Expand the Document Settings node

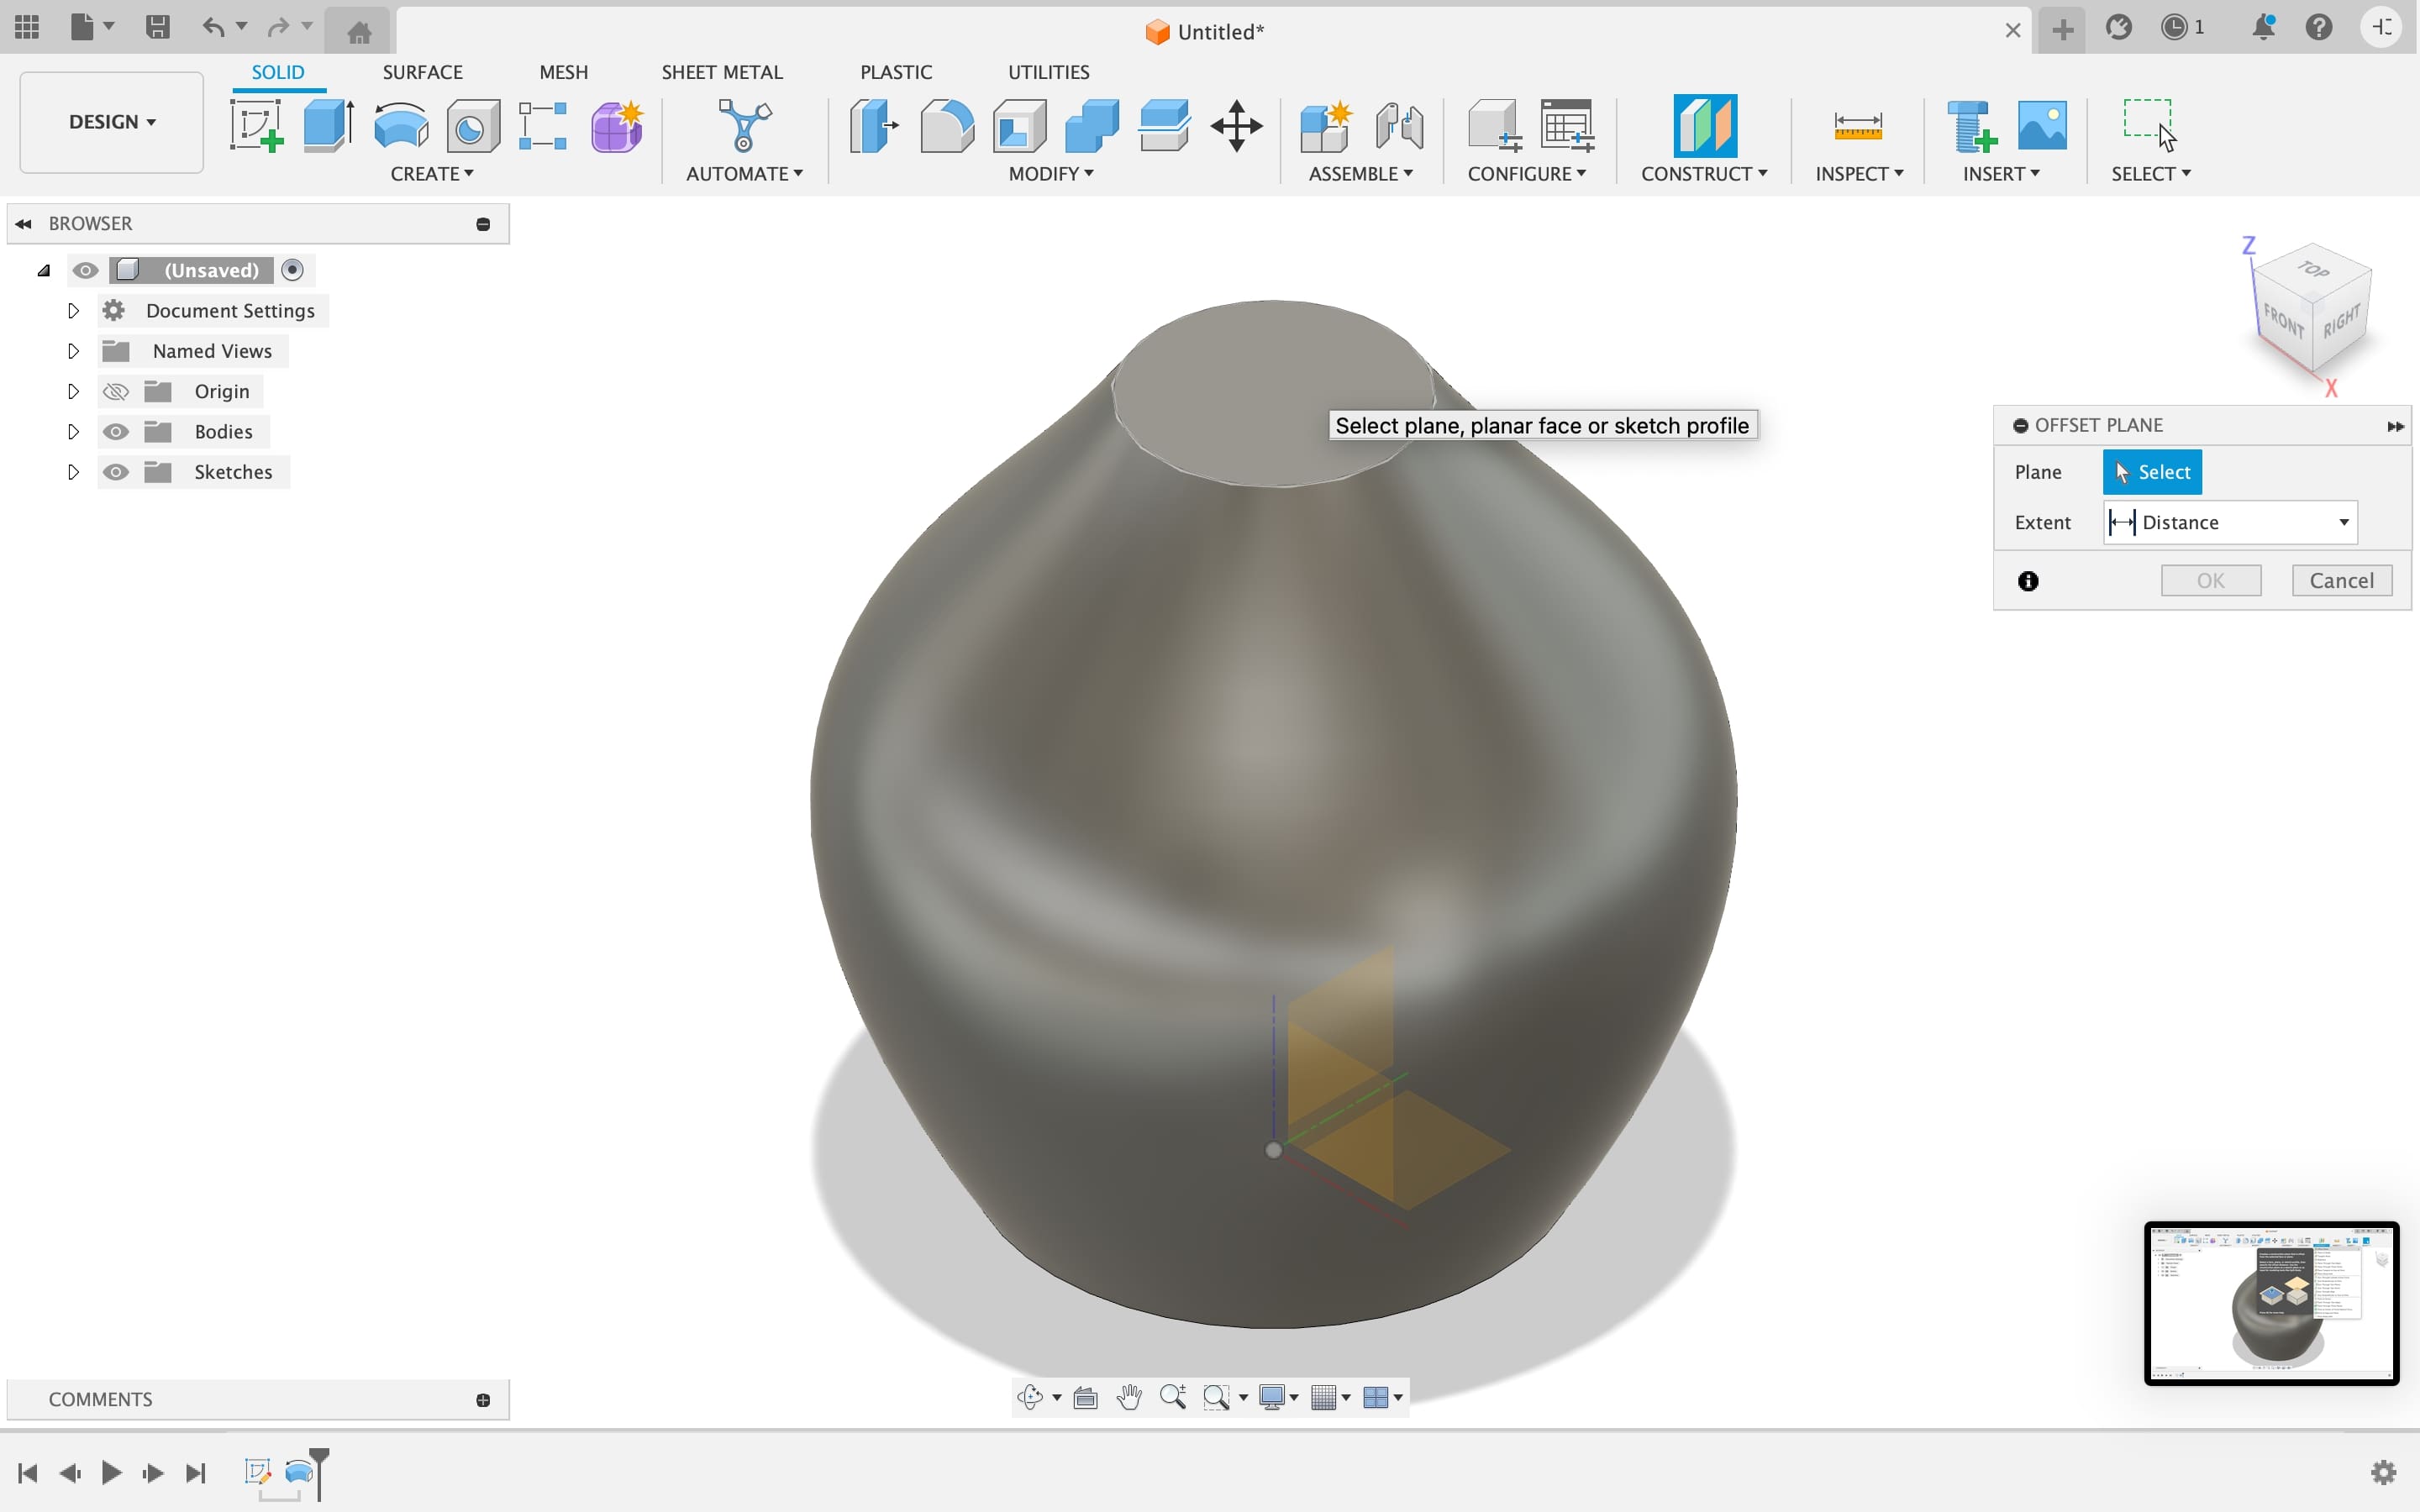coord(73,311)
